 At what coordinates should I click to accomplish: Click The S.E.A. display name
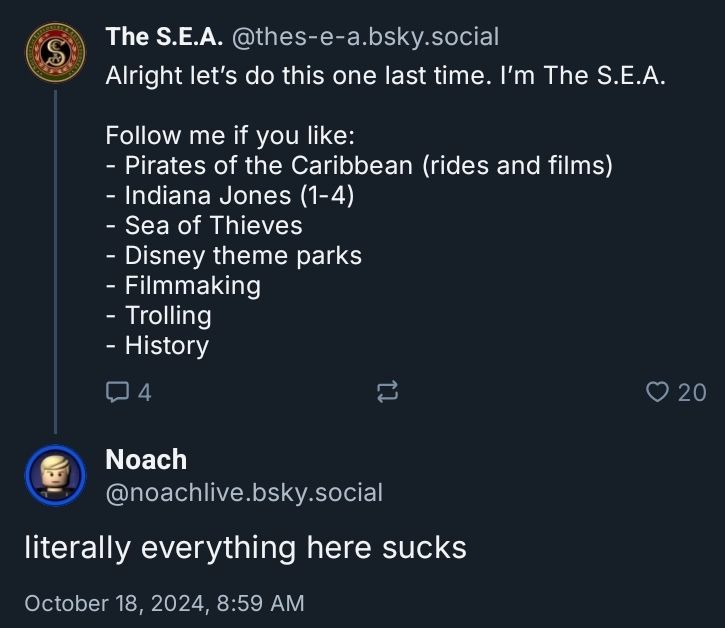pos(164,38)
